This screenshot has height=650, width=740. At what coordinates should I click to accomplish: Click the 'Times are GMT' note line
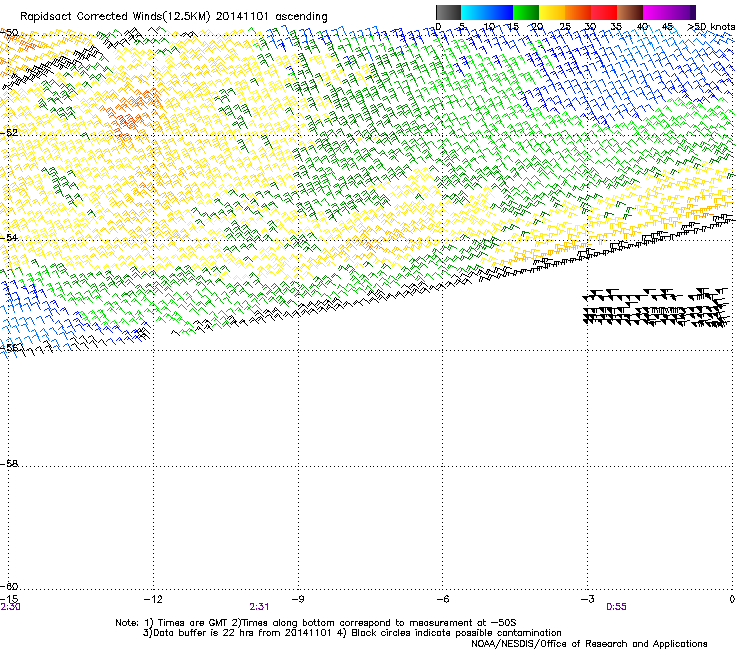point(316,623)
